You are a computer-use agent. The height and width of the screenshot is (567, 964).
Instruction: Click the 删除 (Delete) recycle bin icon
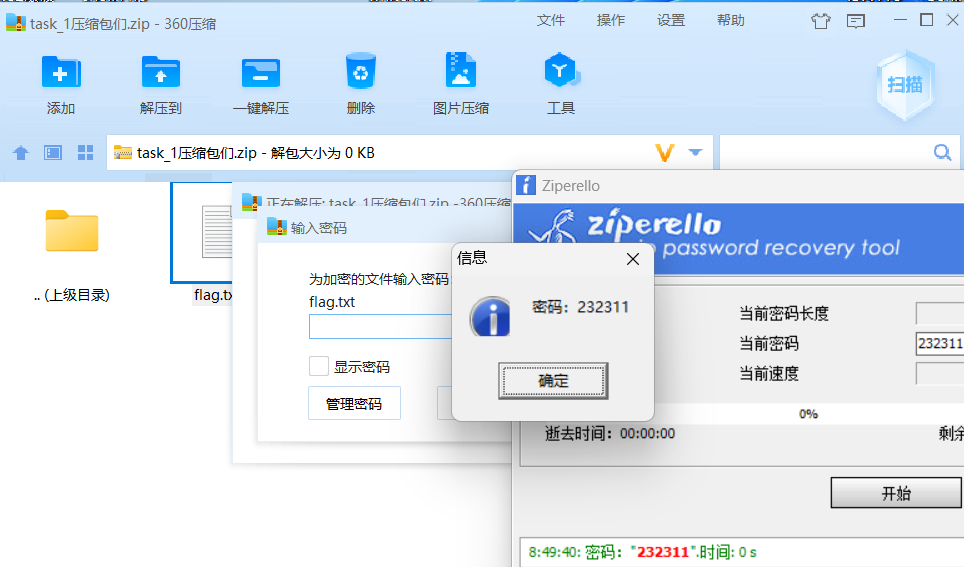coord(361,71)
